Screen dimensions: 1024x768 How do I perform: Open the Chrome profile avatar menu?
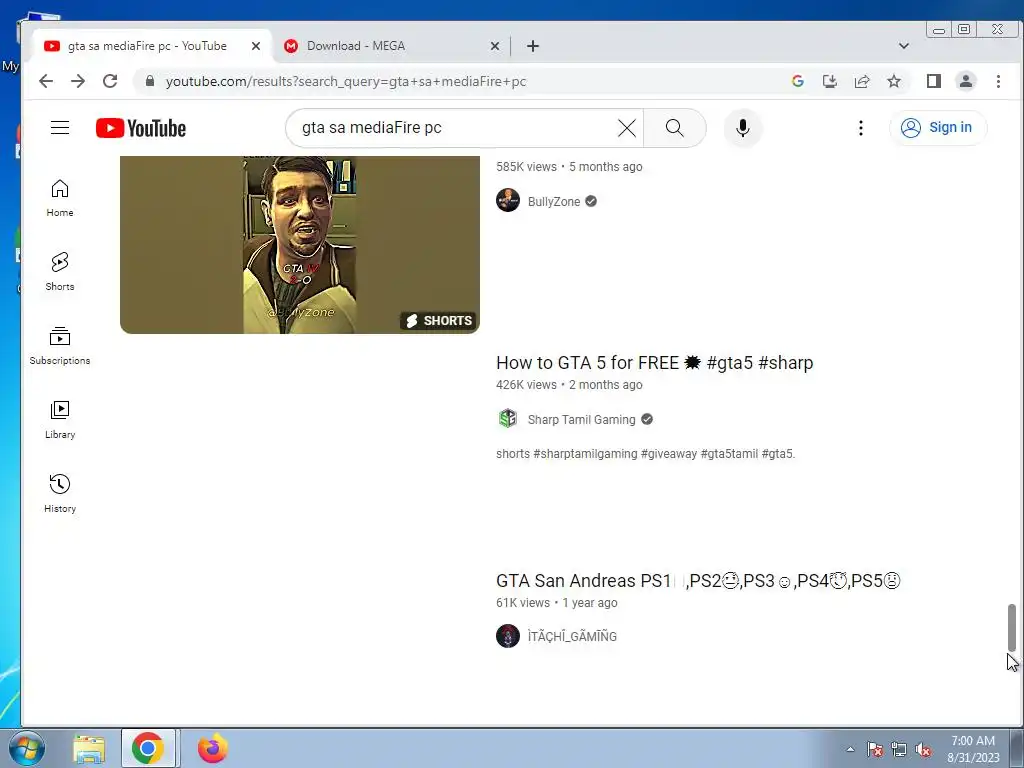[x=965, y=81]
